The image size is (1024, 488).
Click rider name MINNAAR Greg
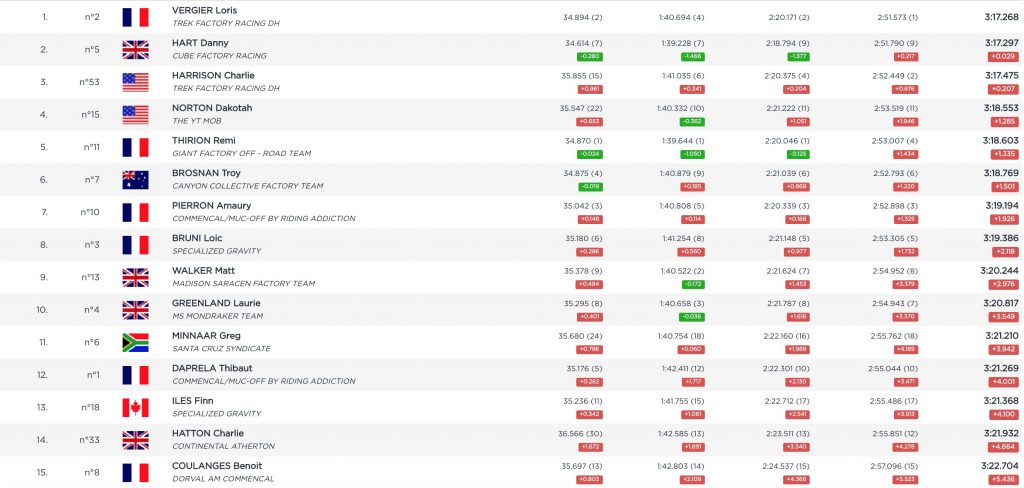pos(206,336)
